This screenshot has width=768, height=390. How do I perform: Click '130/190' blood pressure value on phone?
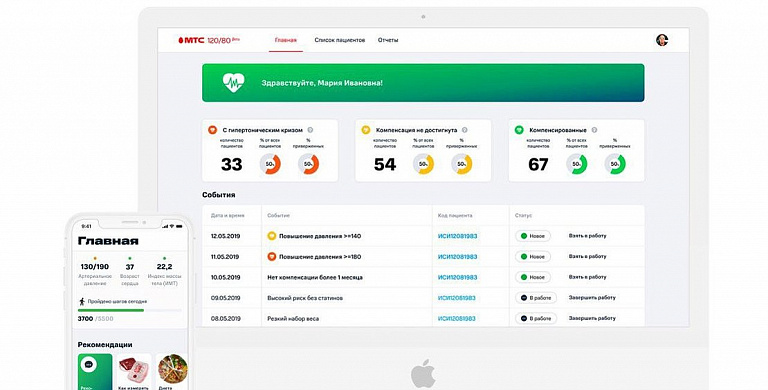tap(95, 267)
